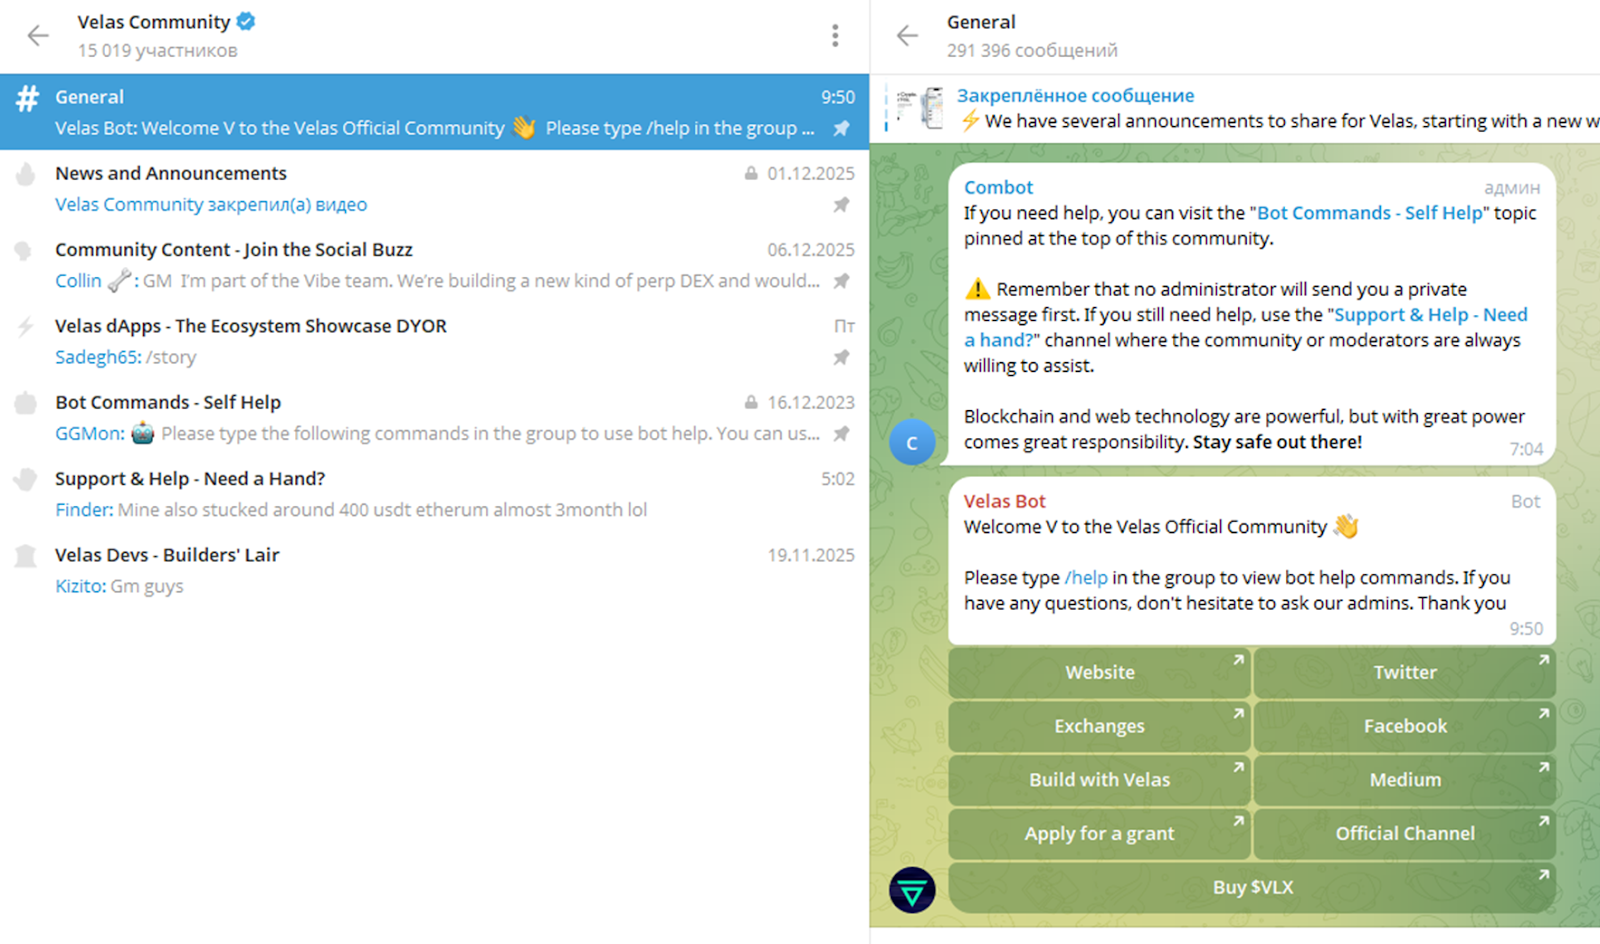Open the Bot Commands - Self Help topic

pyautogui.click(x=435, y=417)
